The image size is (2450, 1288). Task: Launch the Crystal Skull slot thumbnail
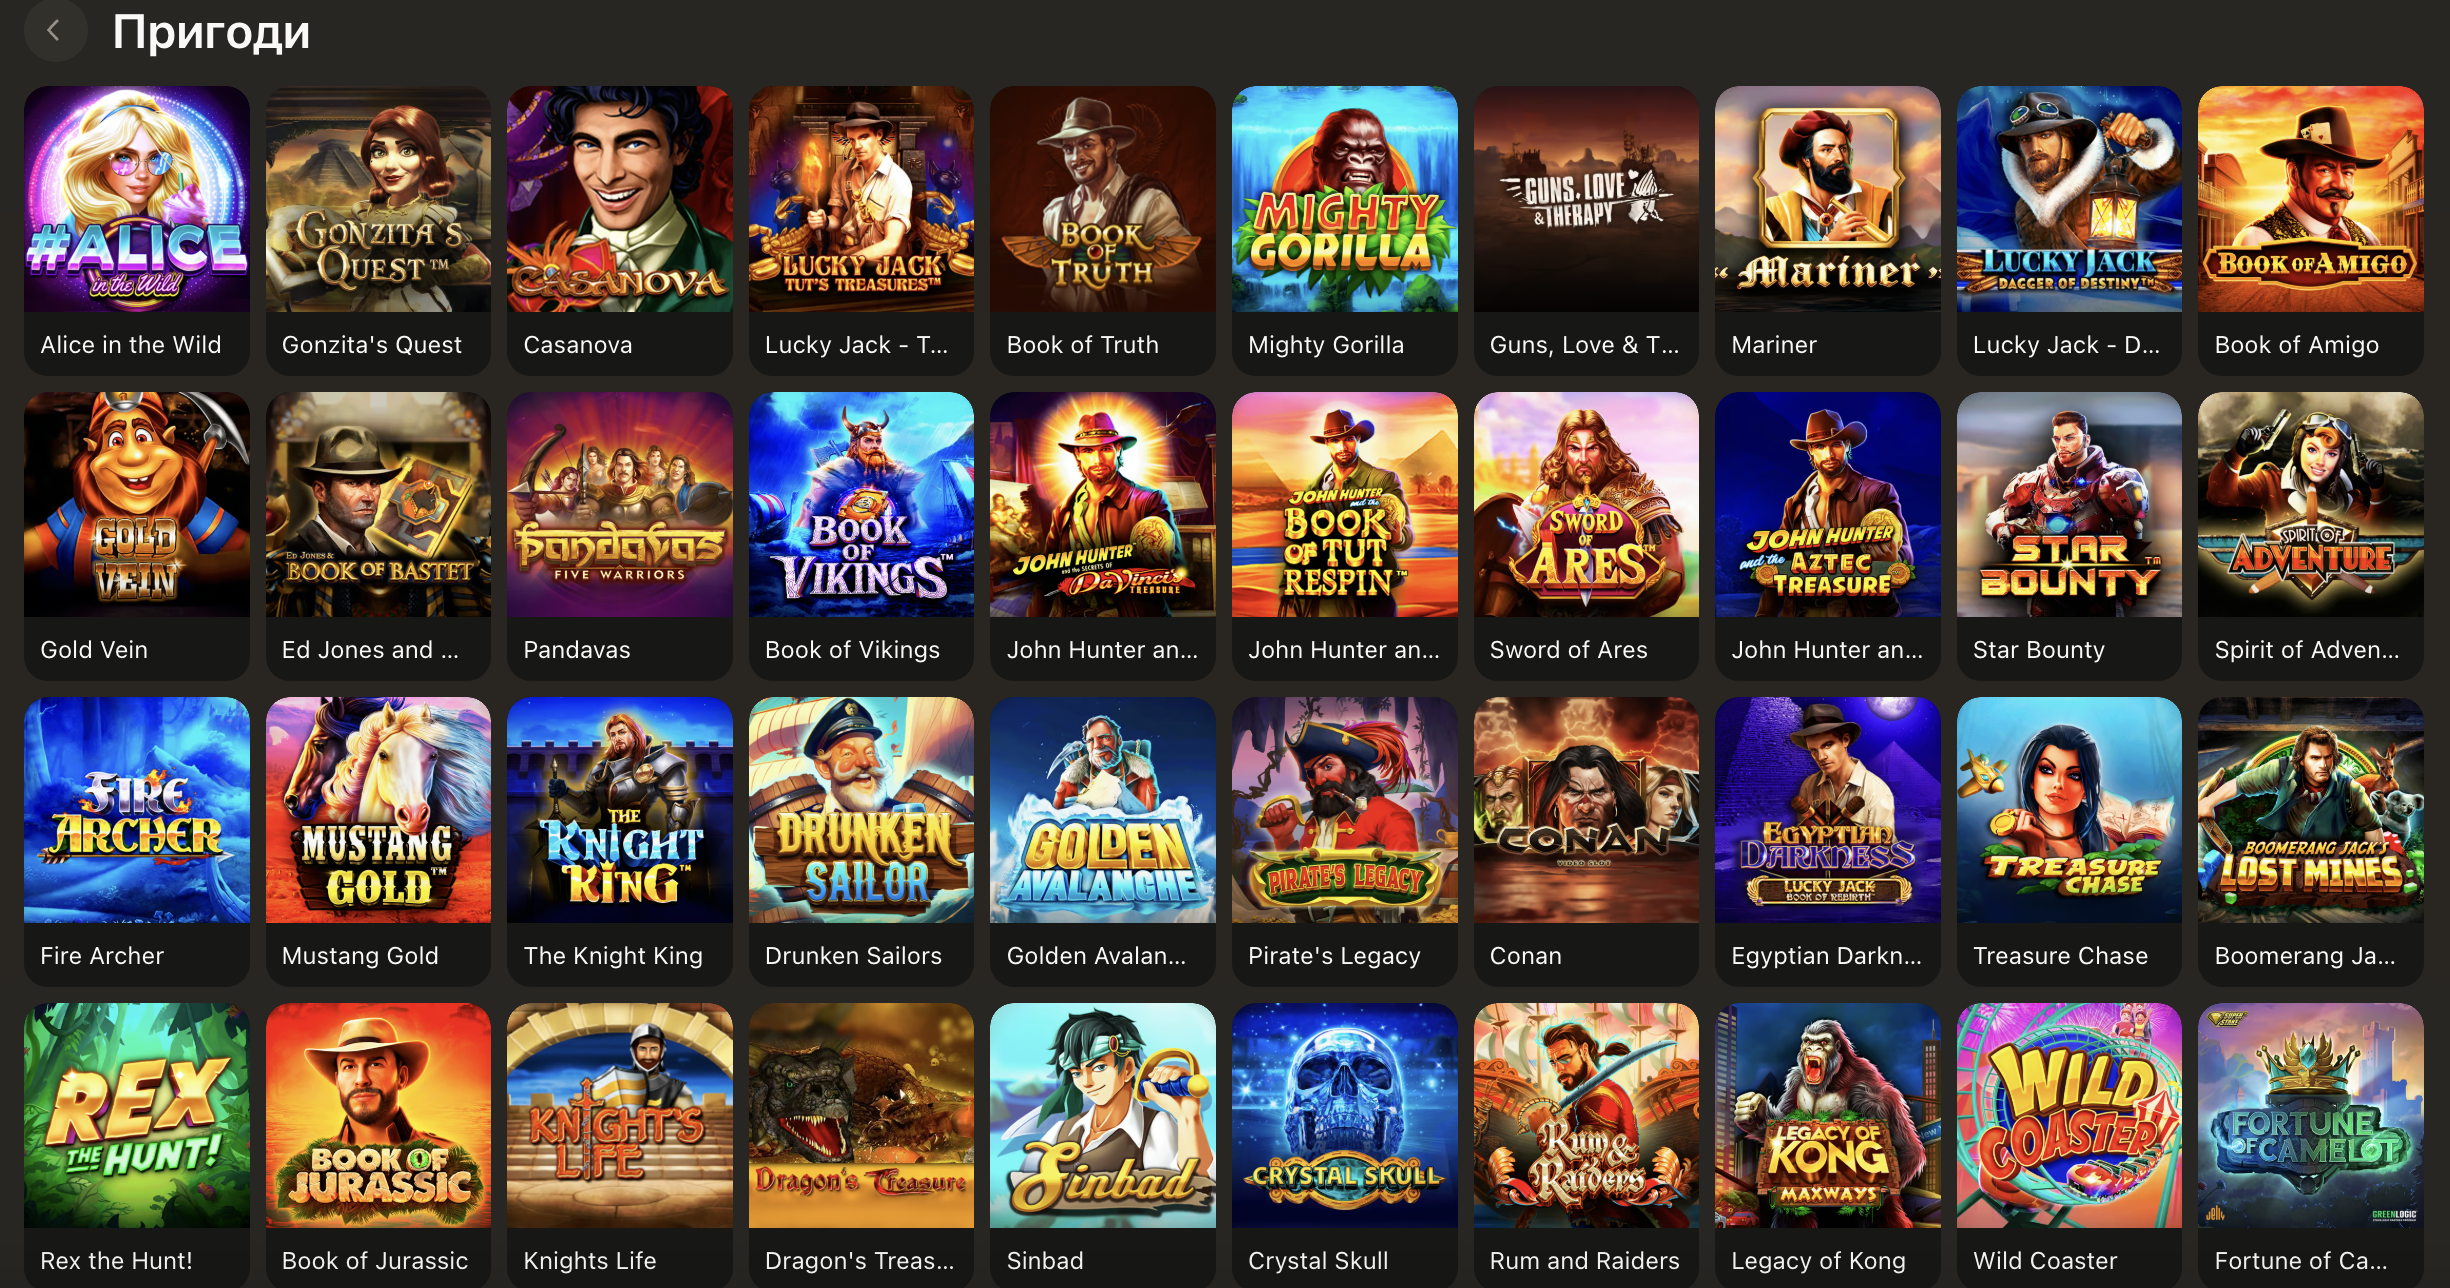coord(1344,1116)
